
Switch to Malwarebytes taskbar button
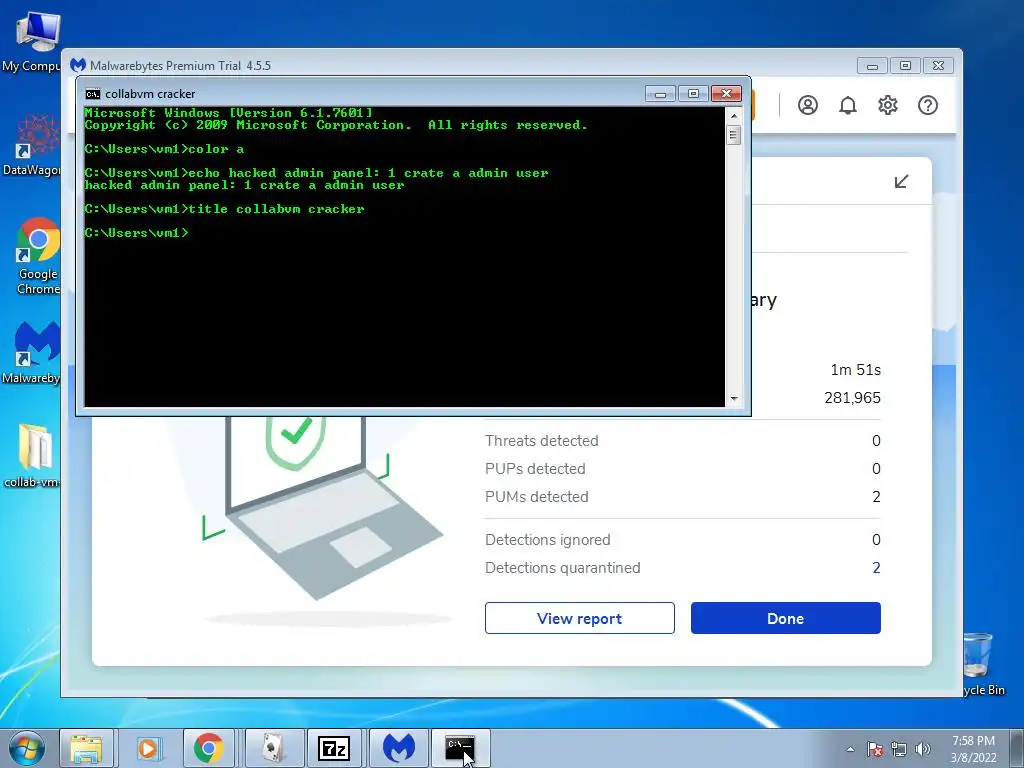pyautogui.click(x=399, y=748)
